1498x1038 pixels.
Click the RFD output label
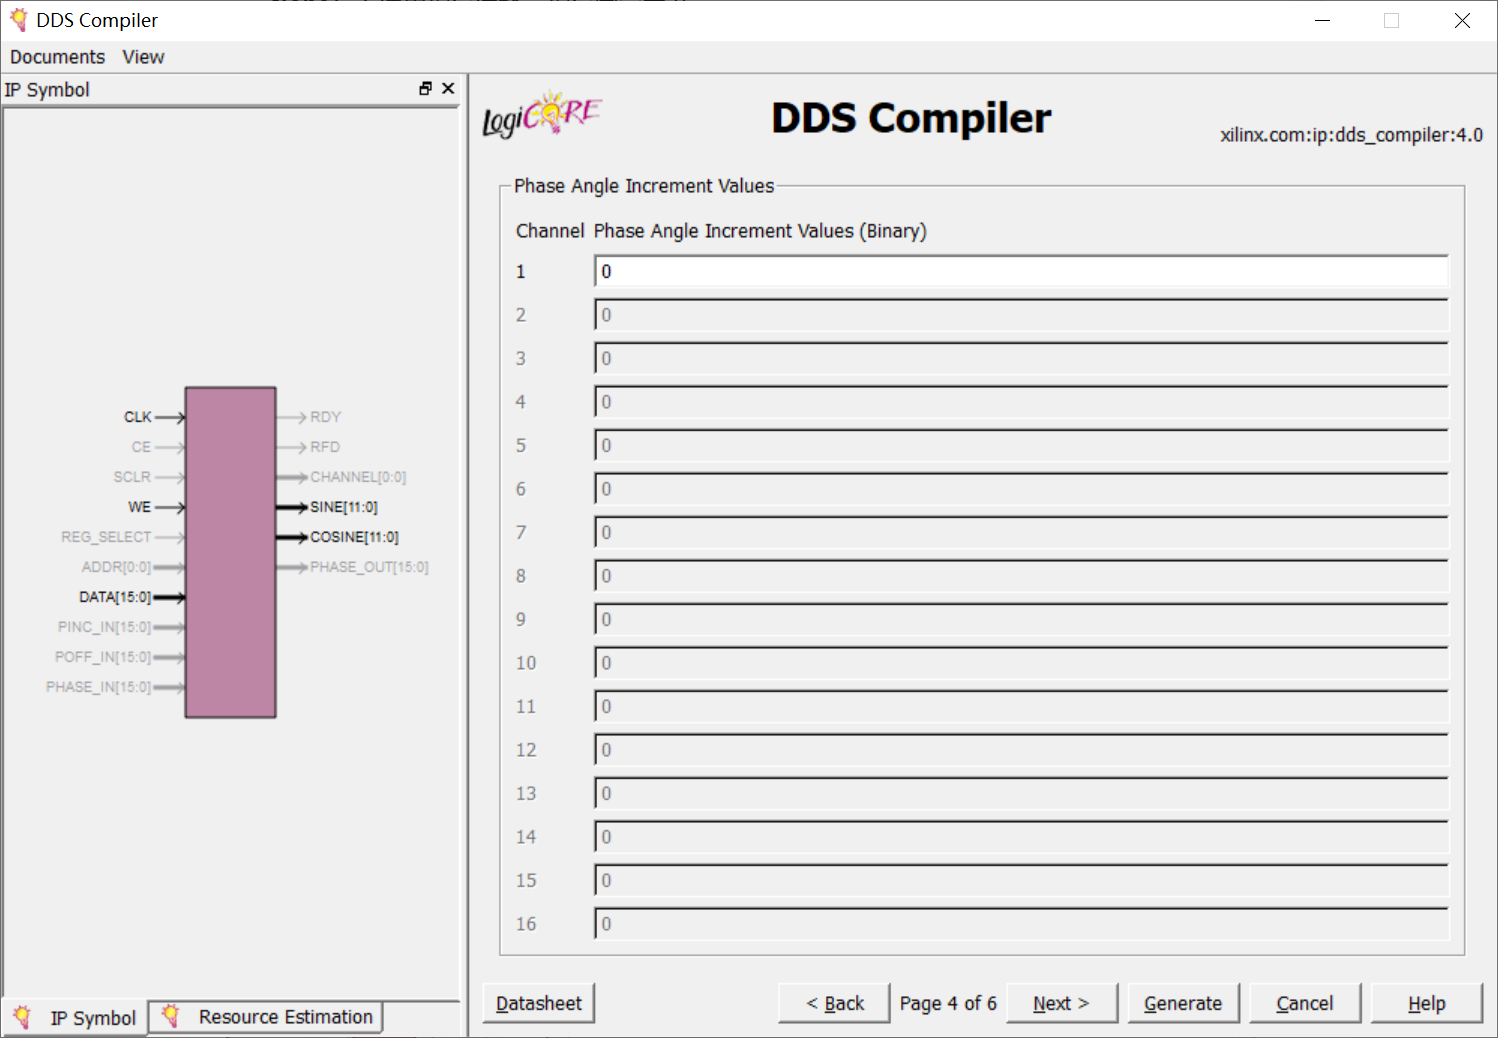(x=325, y=447)
